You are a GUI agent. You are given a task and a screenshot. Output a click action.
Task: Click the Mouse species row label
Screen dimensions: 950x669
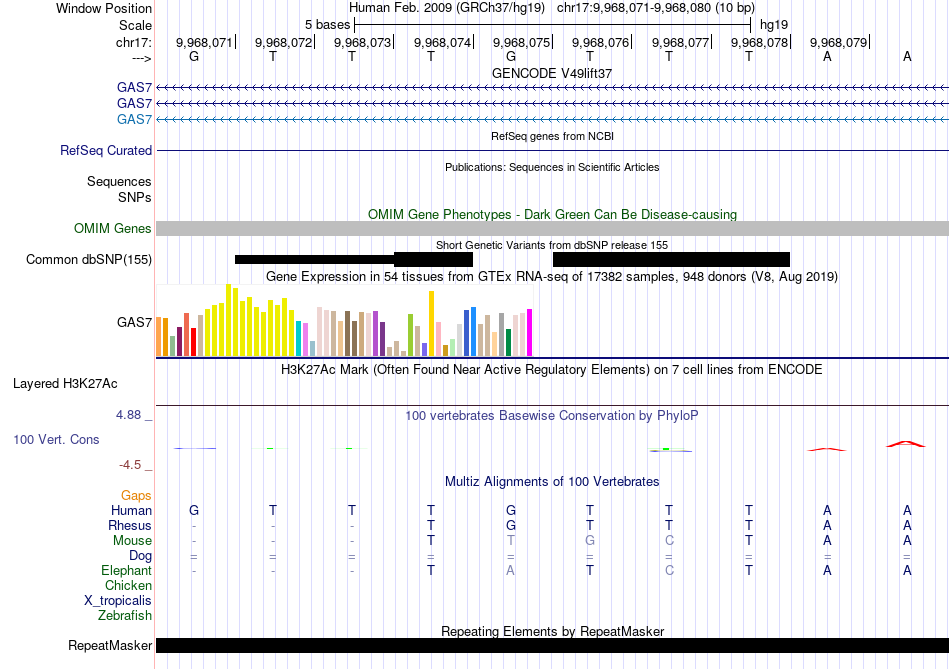132,541
